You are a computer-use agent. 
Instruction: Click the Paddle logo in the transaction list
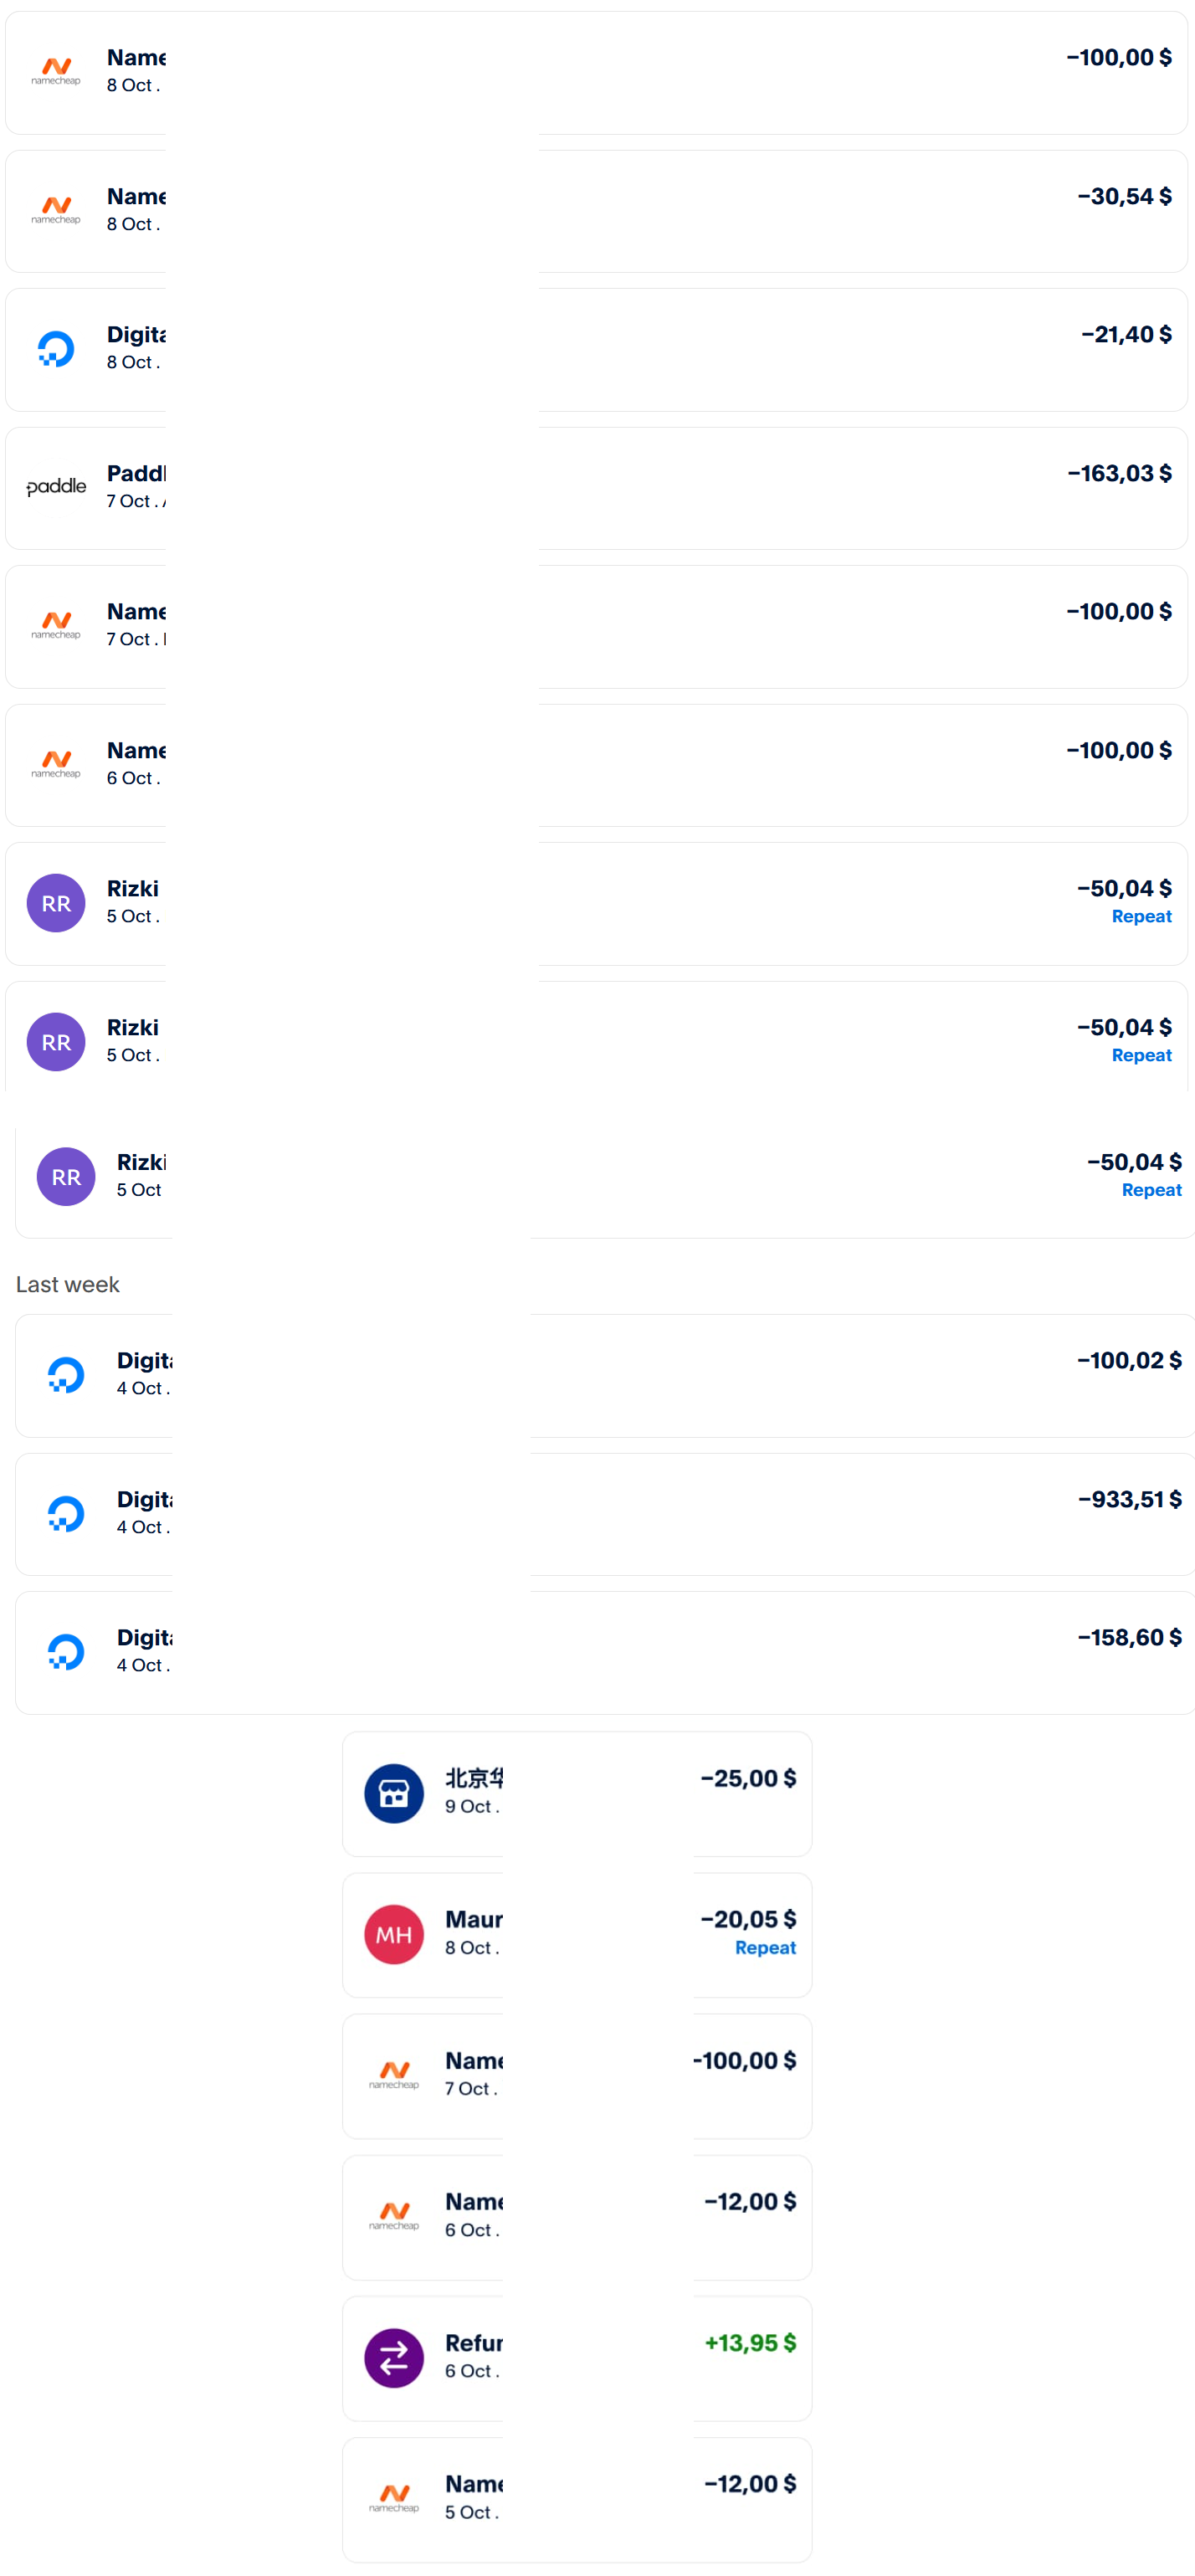pyautogui.click(x=56, y=487)
